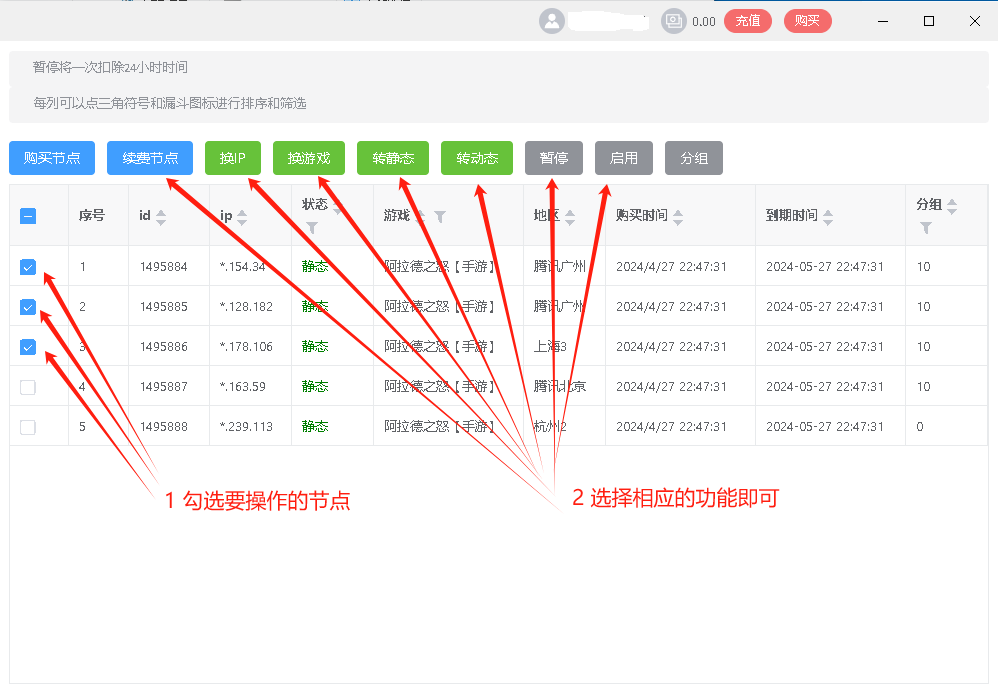998x684 pixels.
Task: Click filter funnel icon in 状态 column
Action: [x=312, y=228]
